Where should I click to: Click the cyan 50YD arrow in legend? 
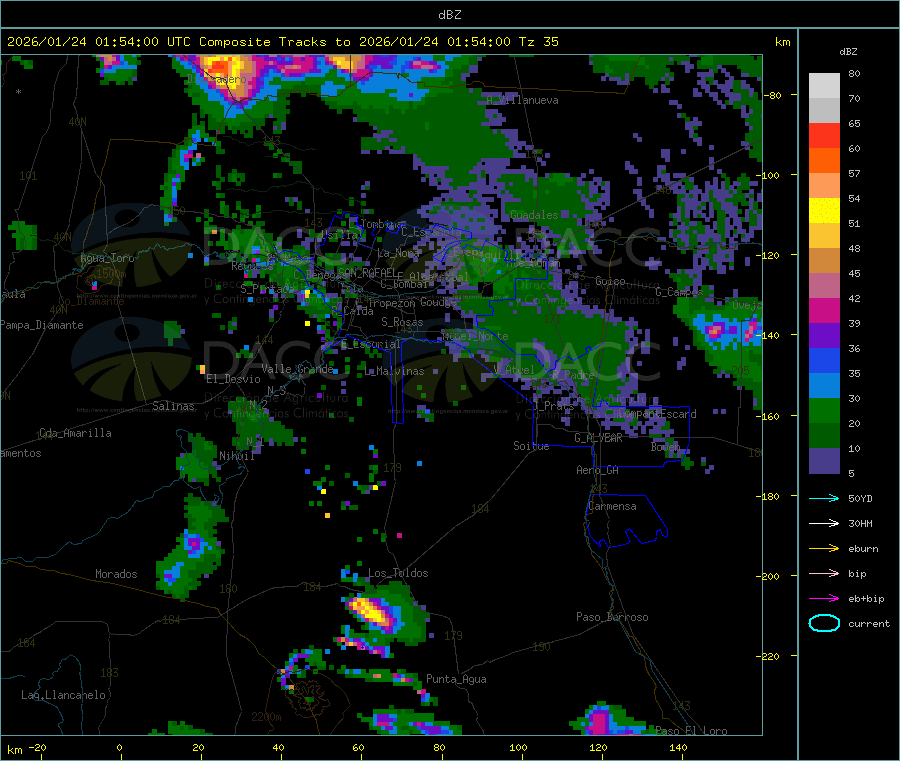pos(824,498)
